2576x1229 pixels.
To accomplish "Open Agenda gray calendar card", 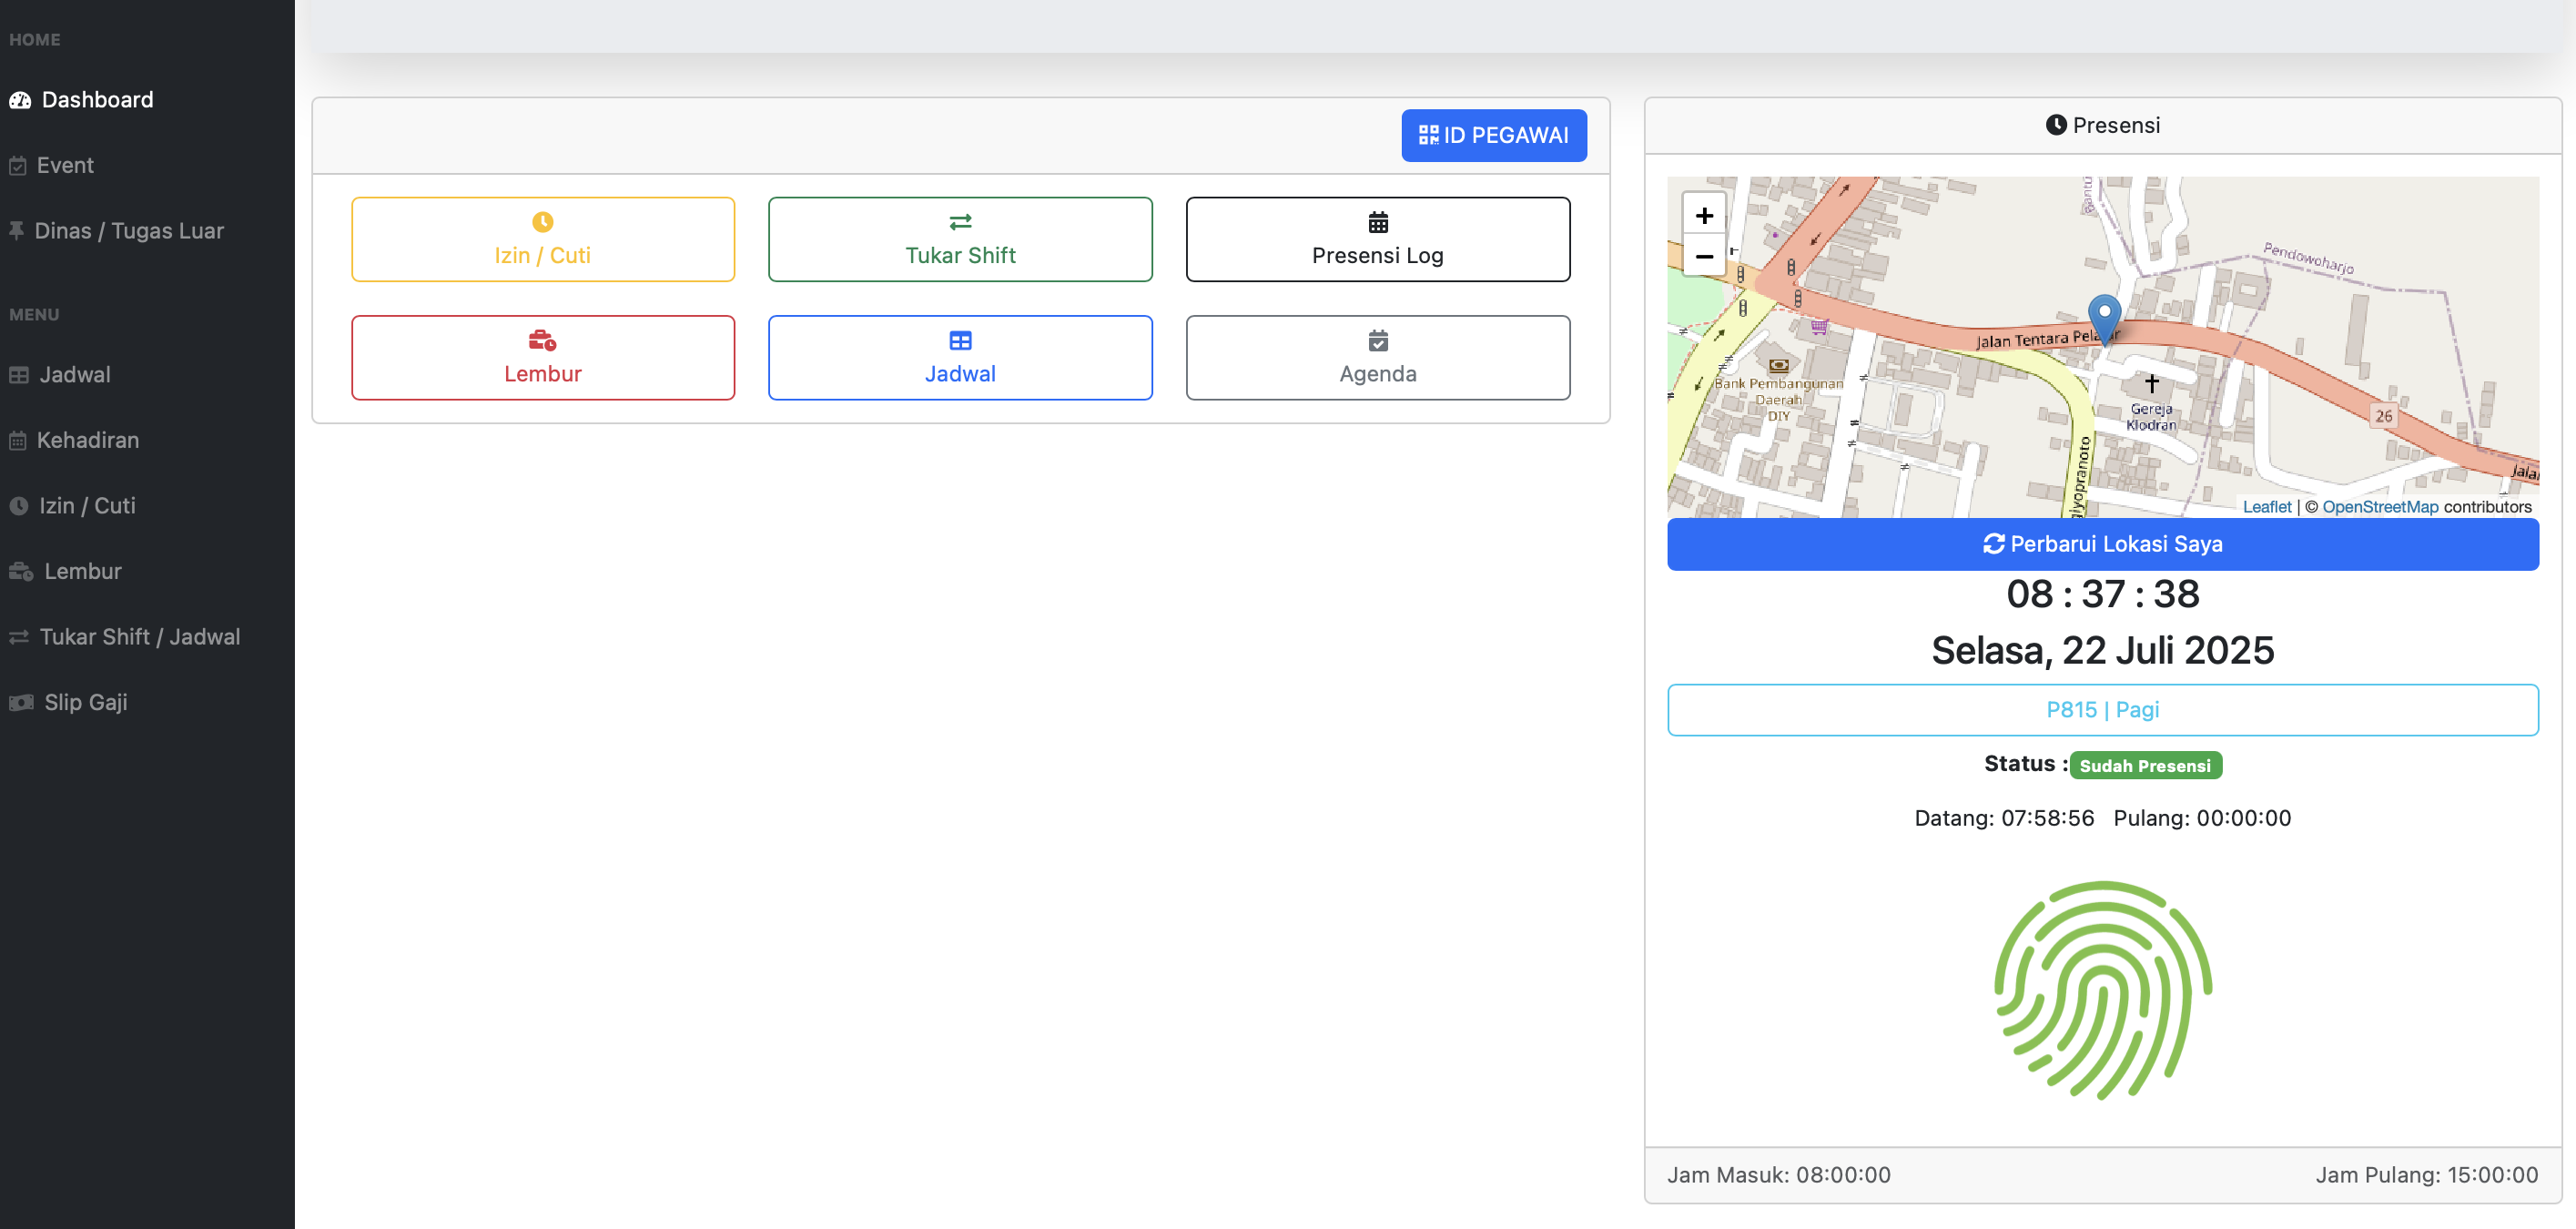I will pyautogui.click(x=1377, y=357).
